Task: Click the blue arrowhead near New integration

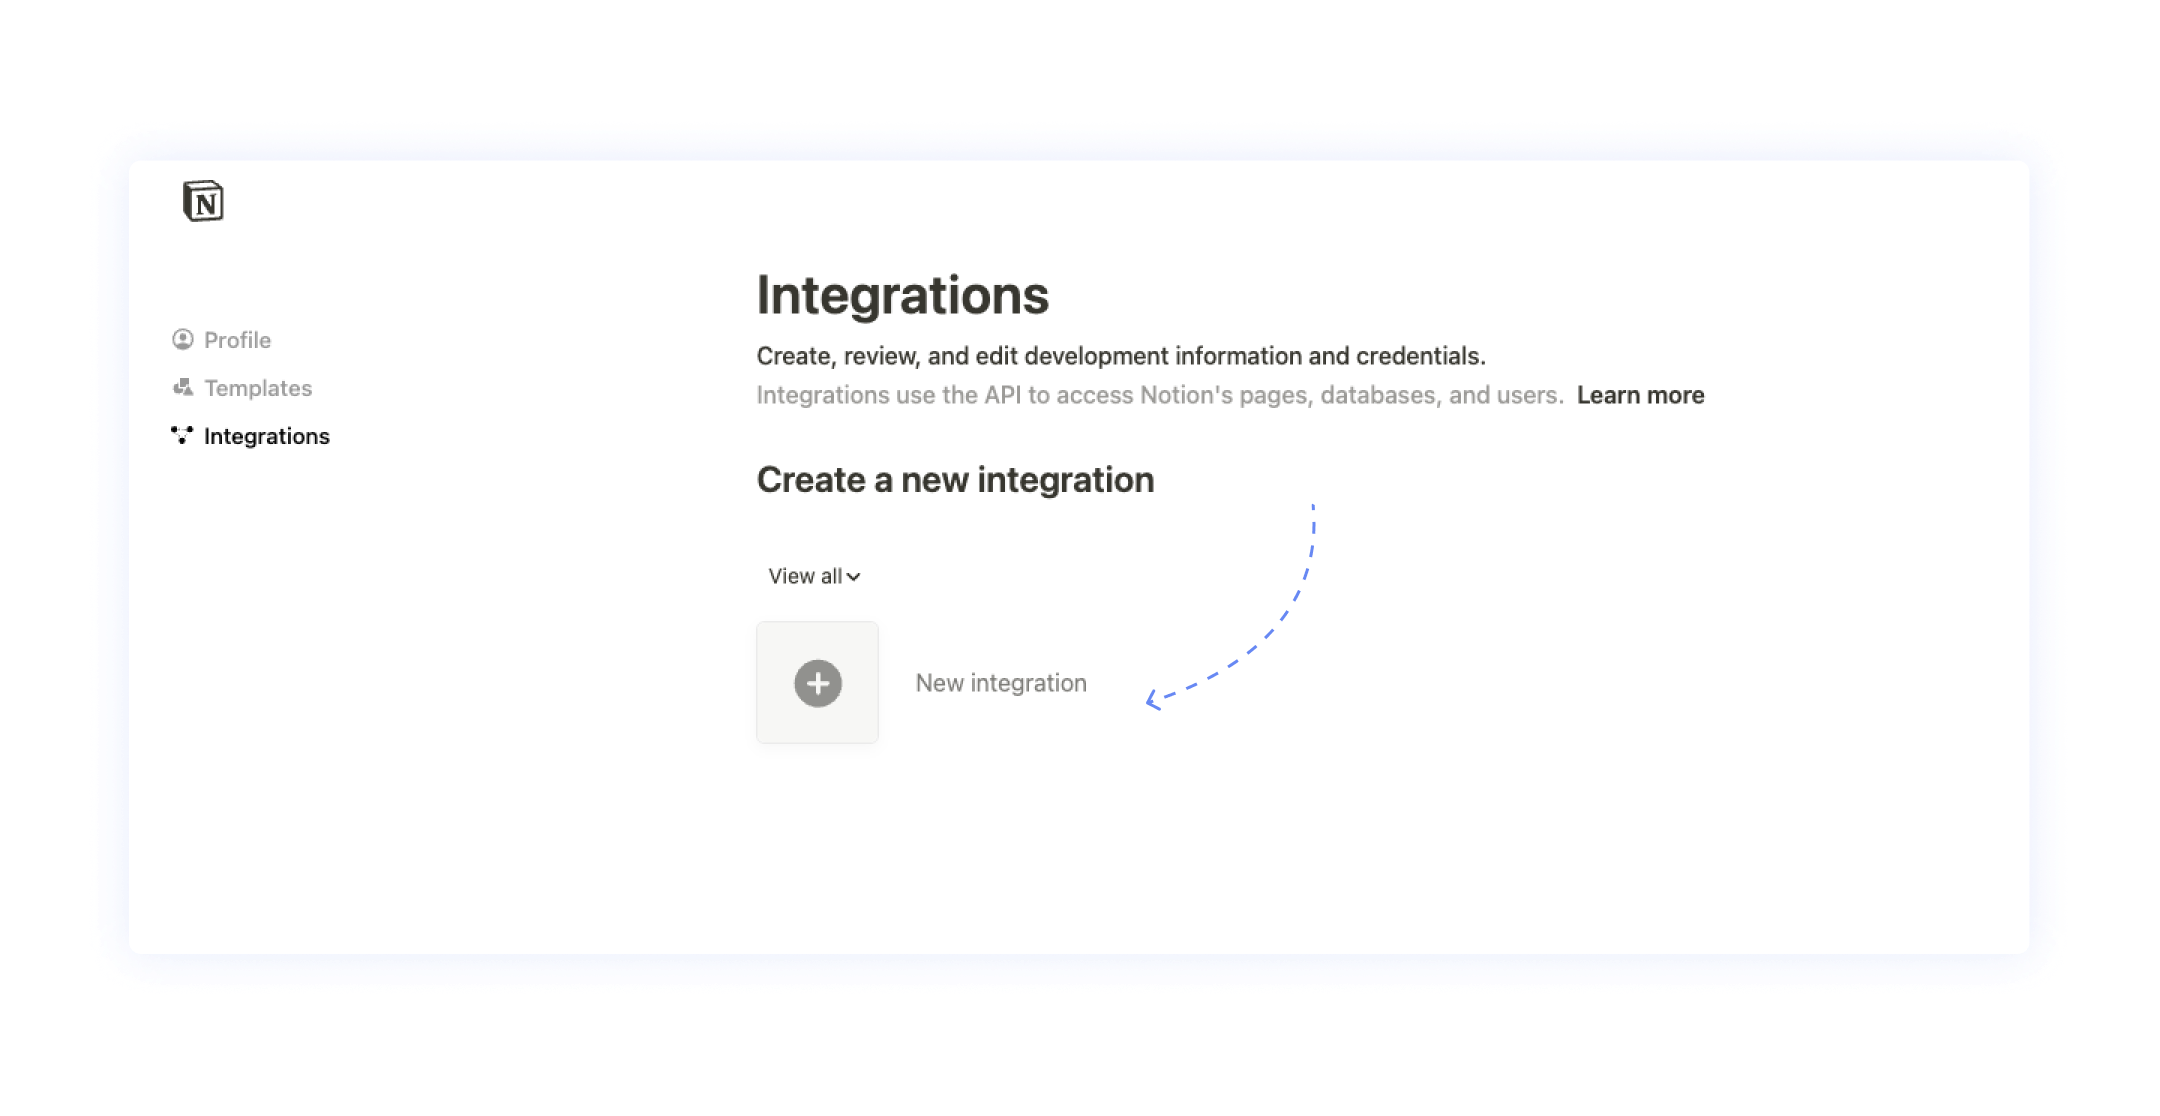Action: pos(1153,700)
